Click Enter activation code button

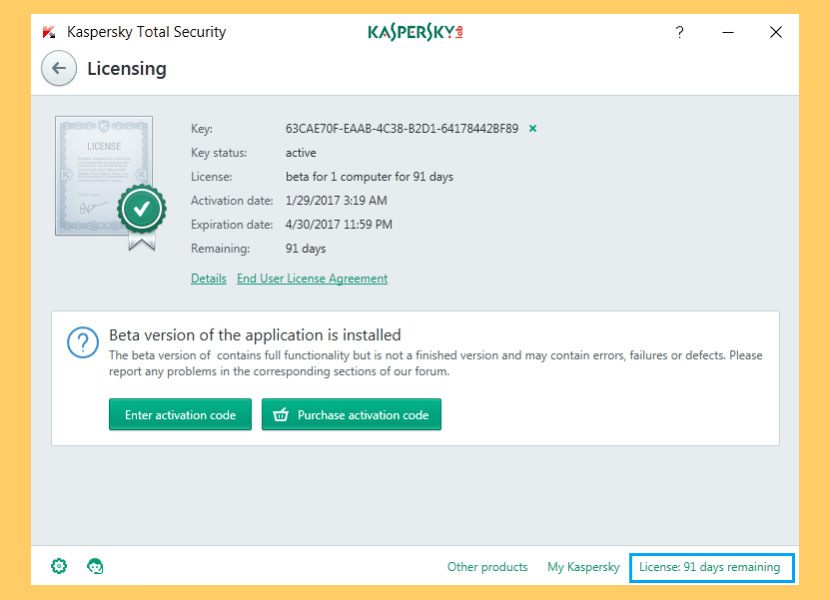point(181,415)
